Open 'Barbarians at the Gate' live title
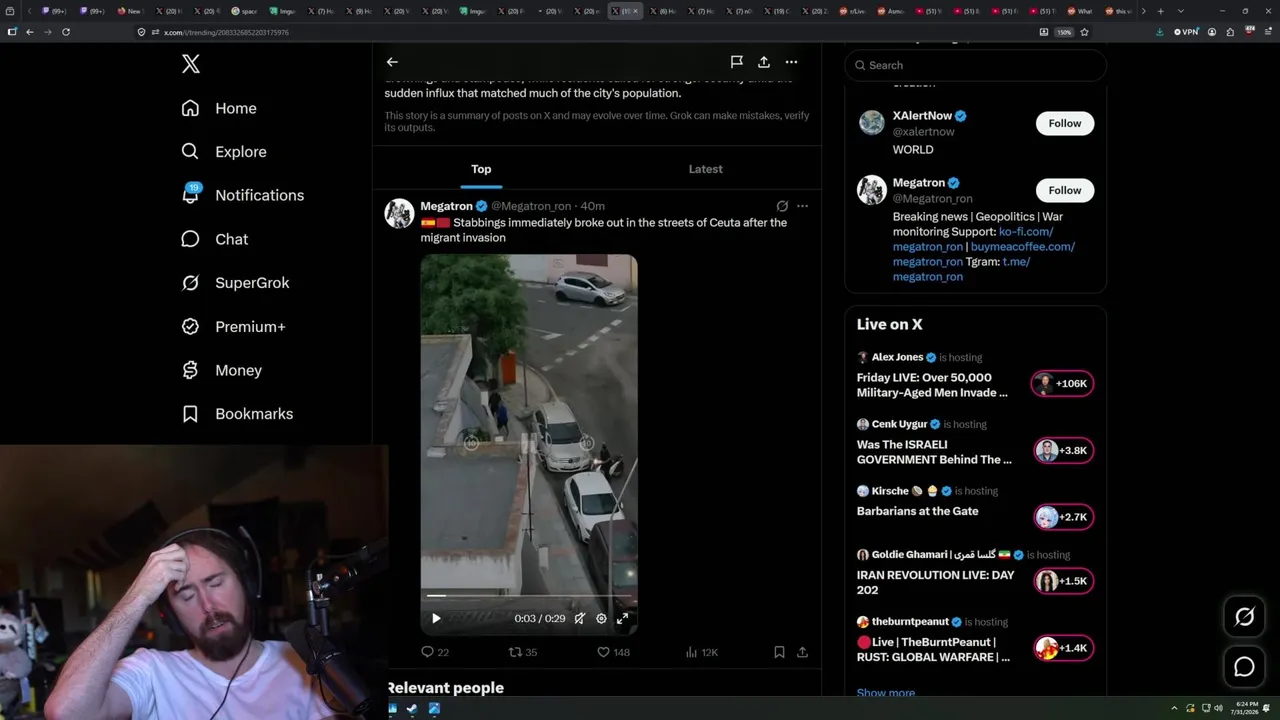The width and height of the screenshot is (1280, 720). [x=917, y=511]
